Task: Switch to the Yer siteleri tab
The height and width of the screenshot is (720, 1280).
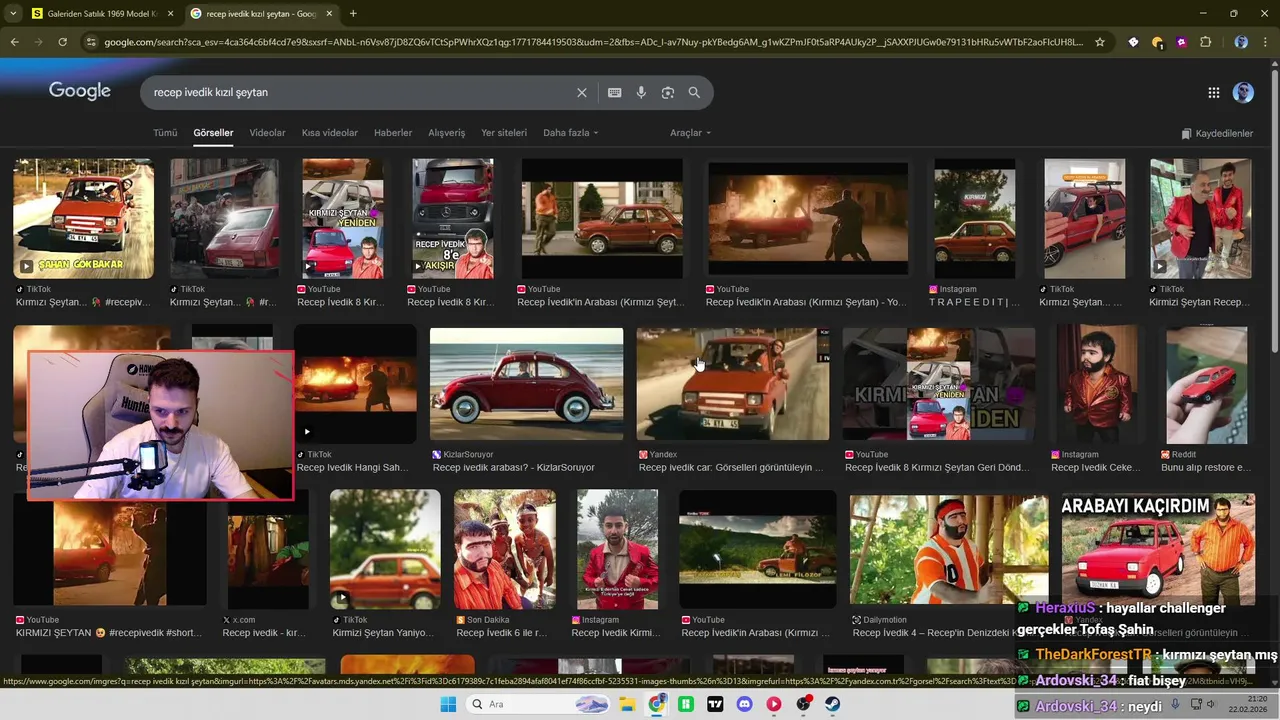Action: tap(504, 133)
